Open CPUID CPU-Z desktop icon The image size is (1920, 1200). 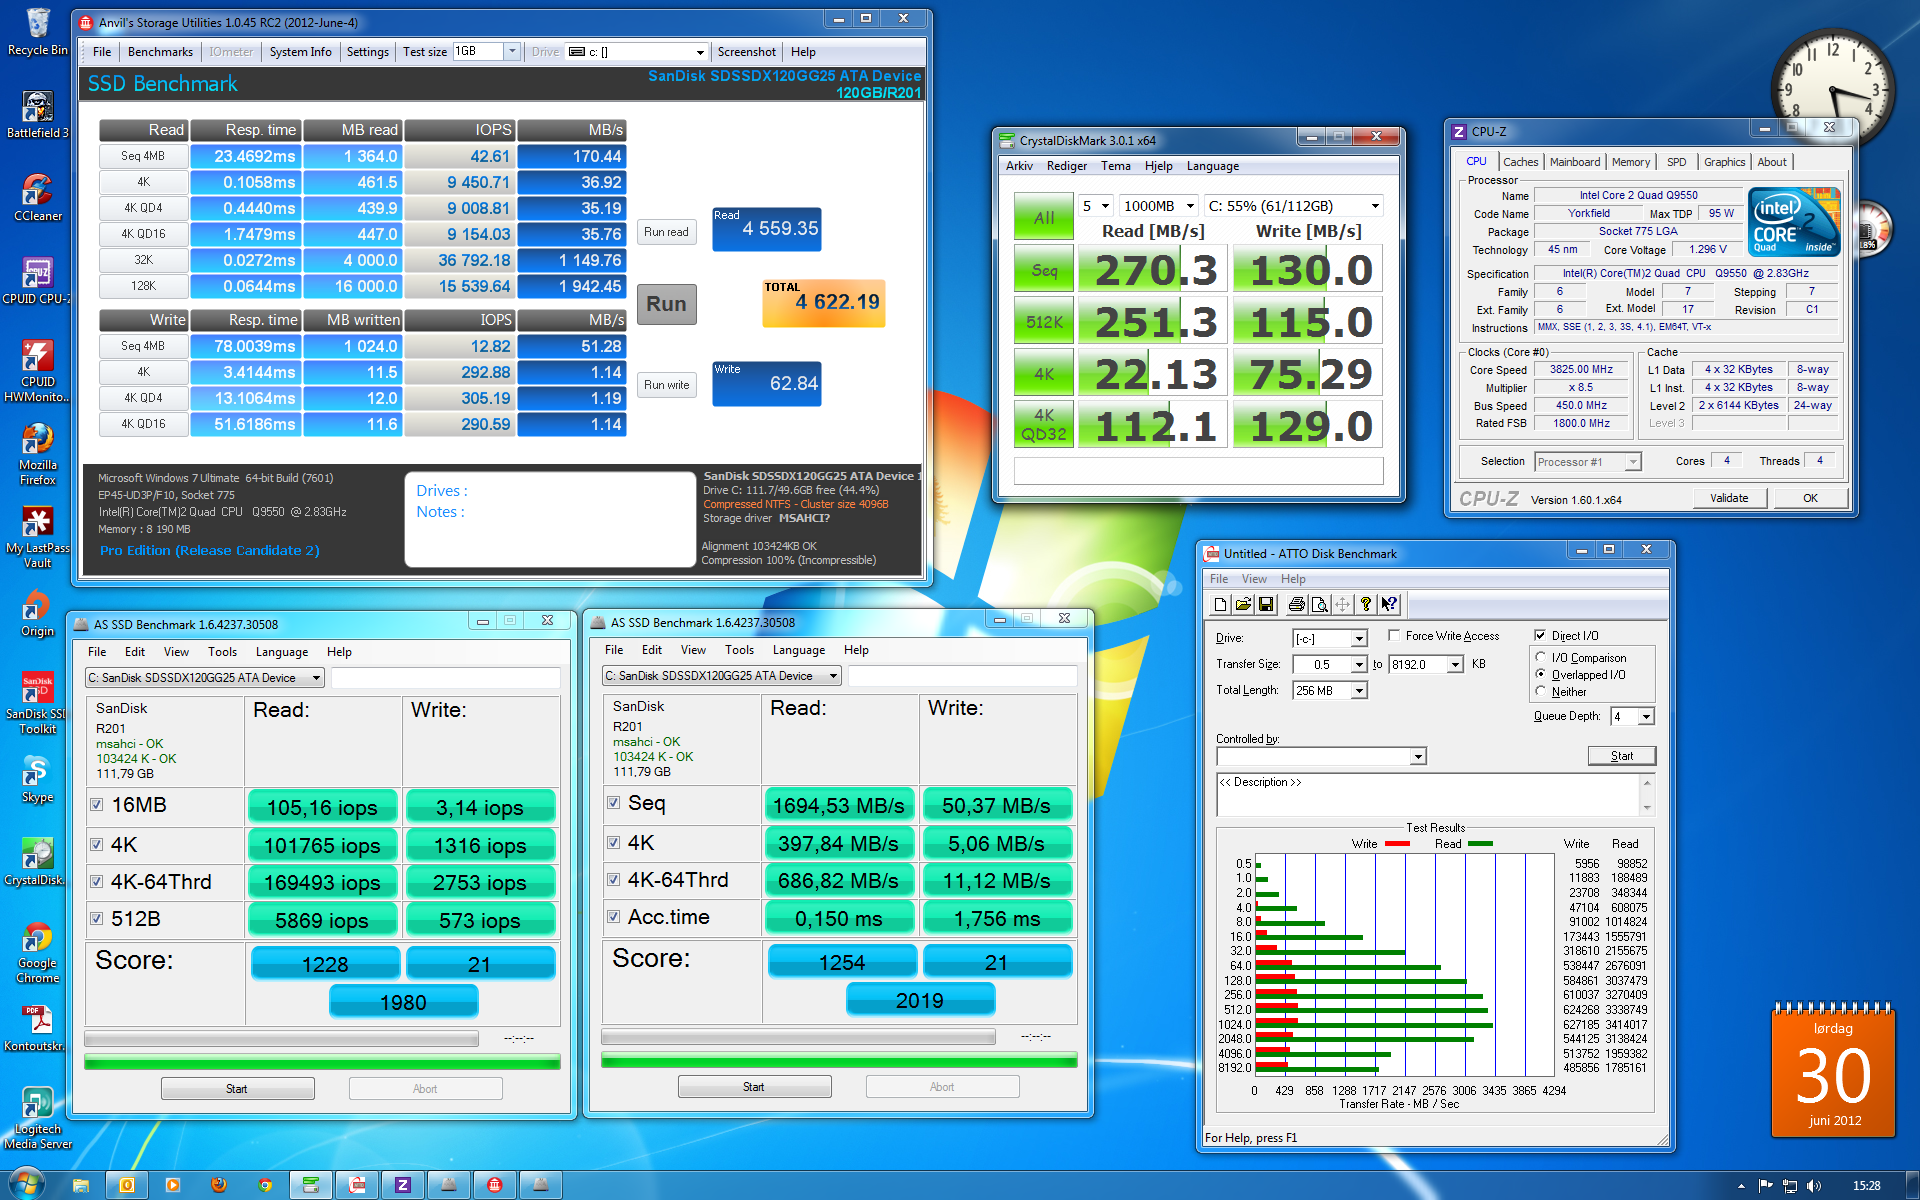pyautogui.click(x=38, y=280)
